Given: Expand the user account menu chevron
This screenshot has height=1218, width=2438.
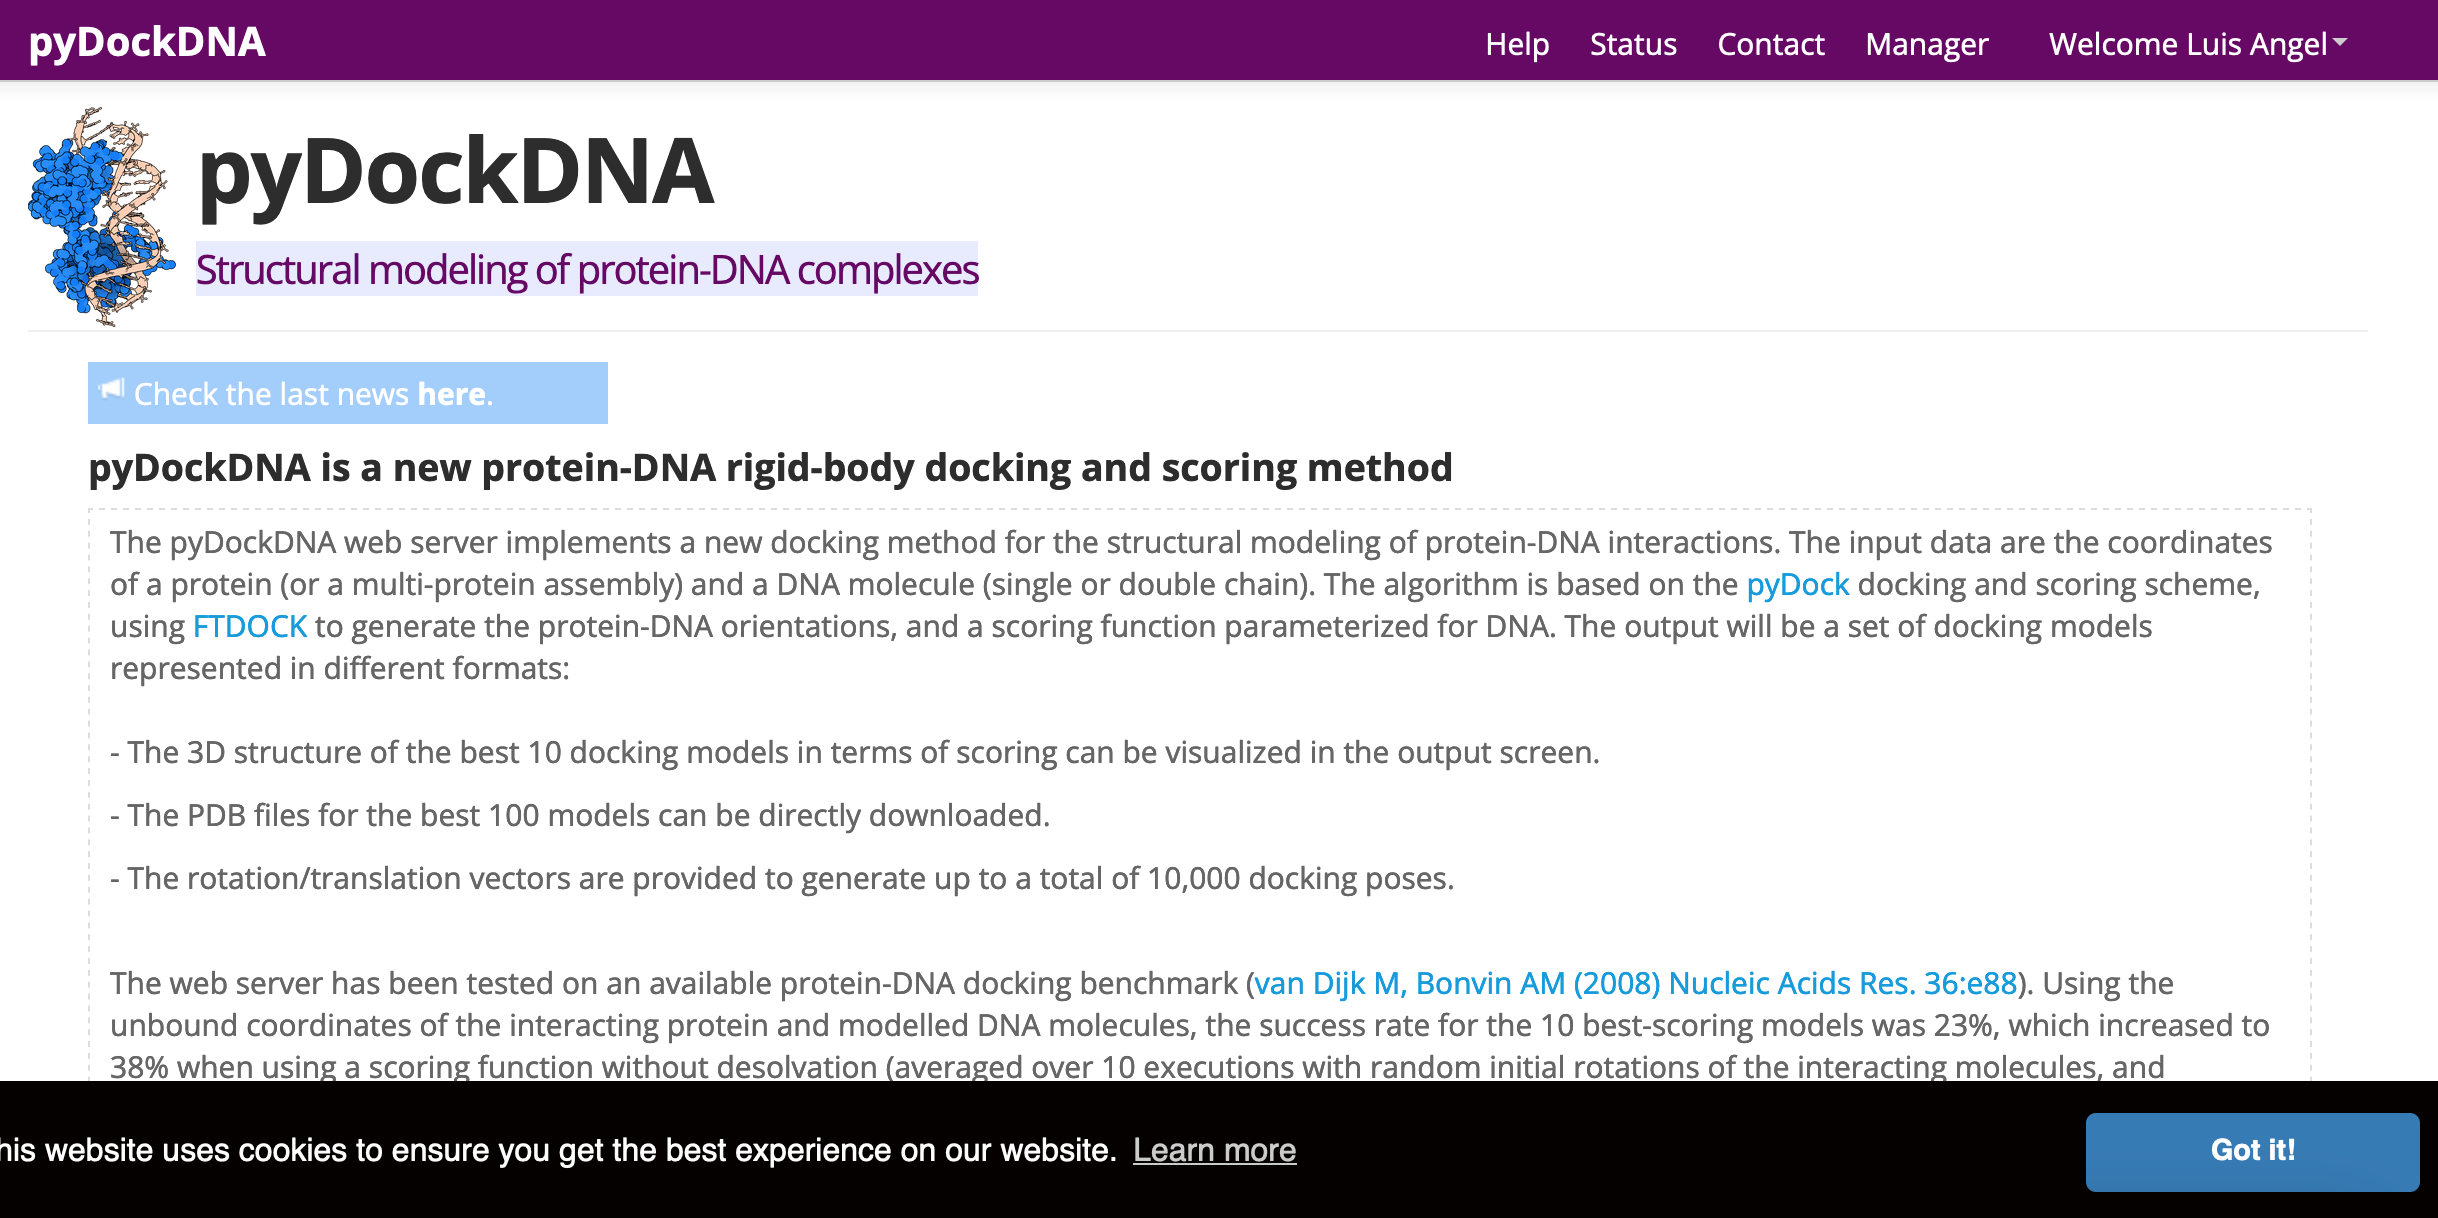Looking at the screenshot, I should tap(2340, 44).
